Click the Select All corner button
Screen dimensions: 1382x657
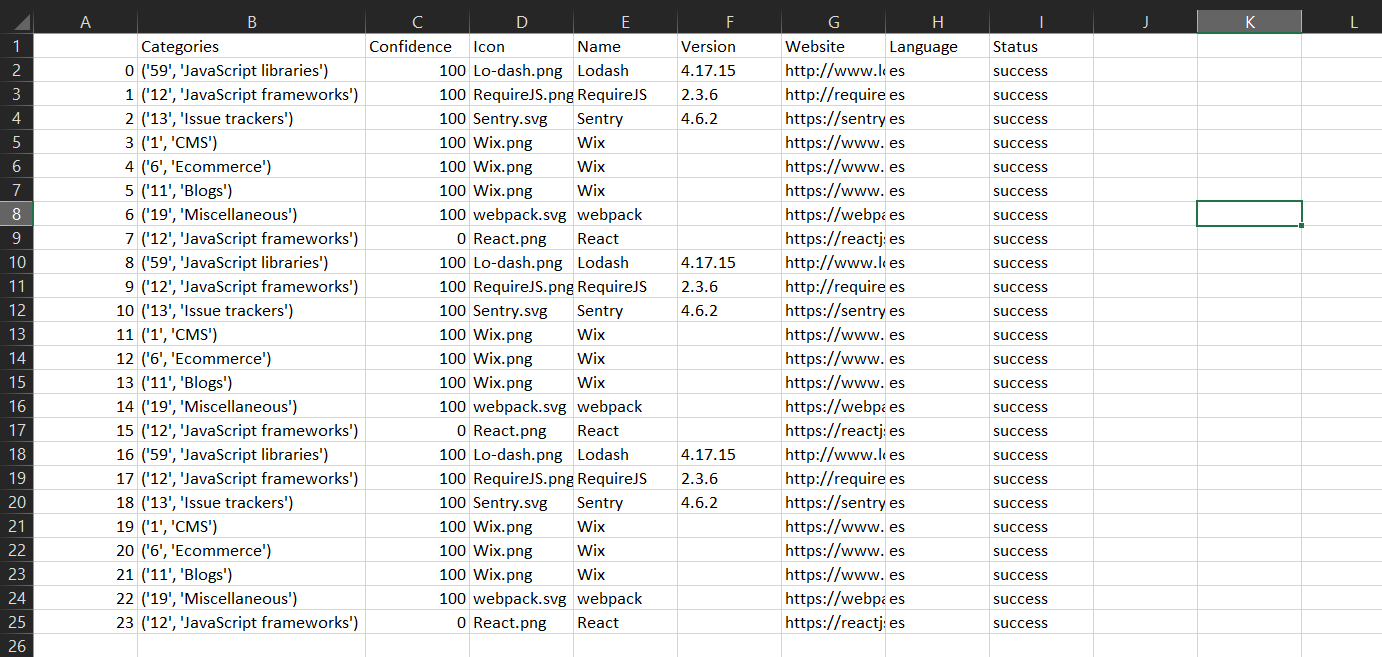pos(16,22)
